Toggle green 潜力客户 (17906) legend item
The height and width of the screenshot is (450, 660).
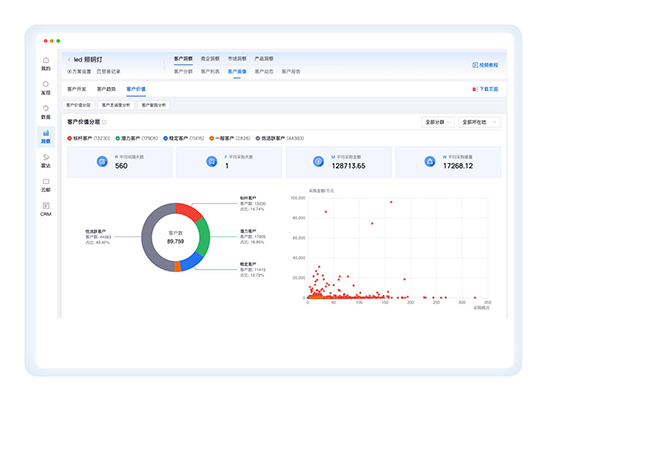pyautogui.click(x=136, y=138)
